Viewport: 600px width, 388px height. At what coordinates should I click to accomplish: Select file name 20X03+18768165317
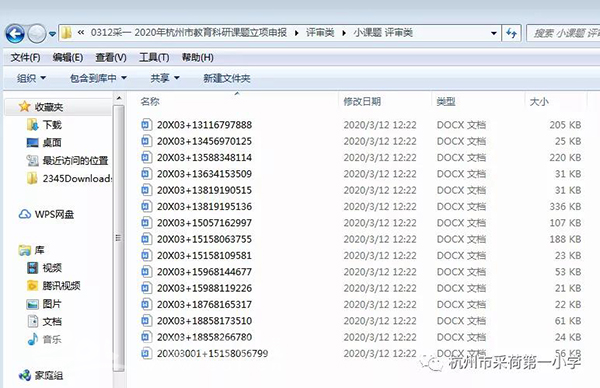pyautogui.click(x=204, y=305)
